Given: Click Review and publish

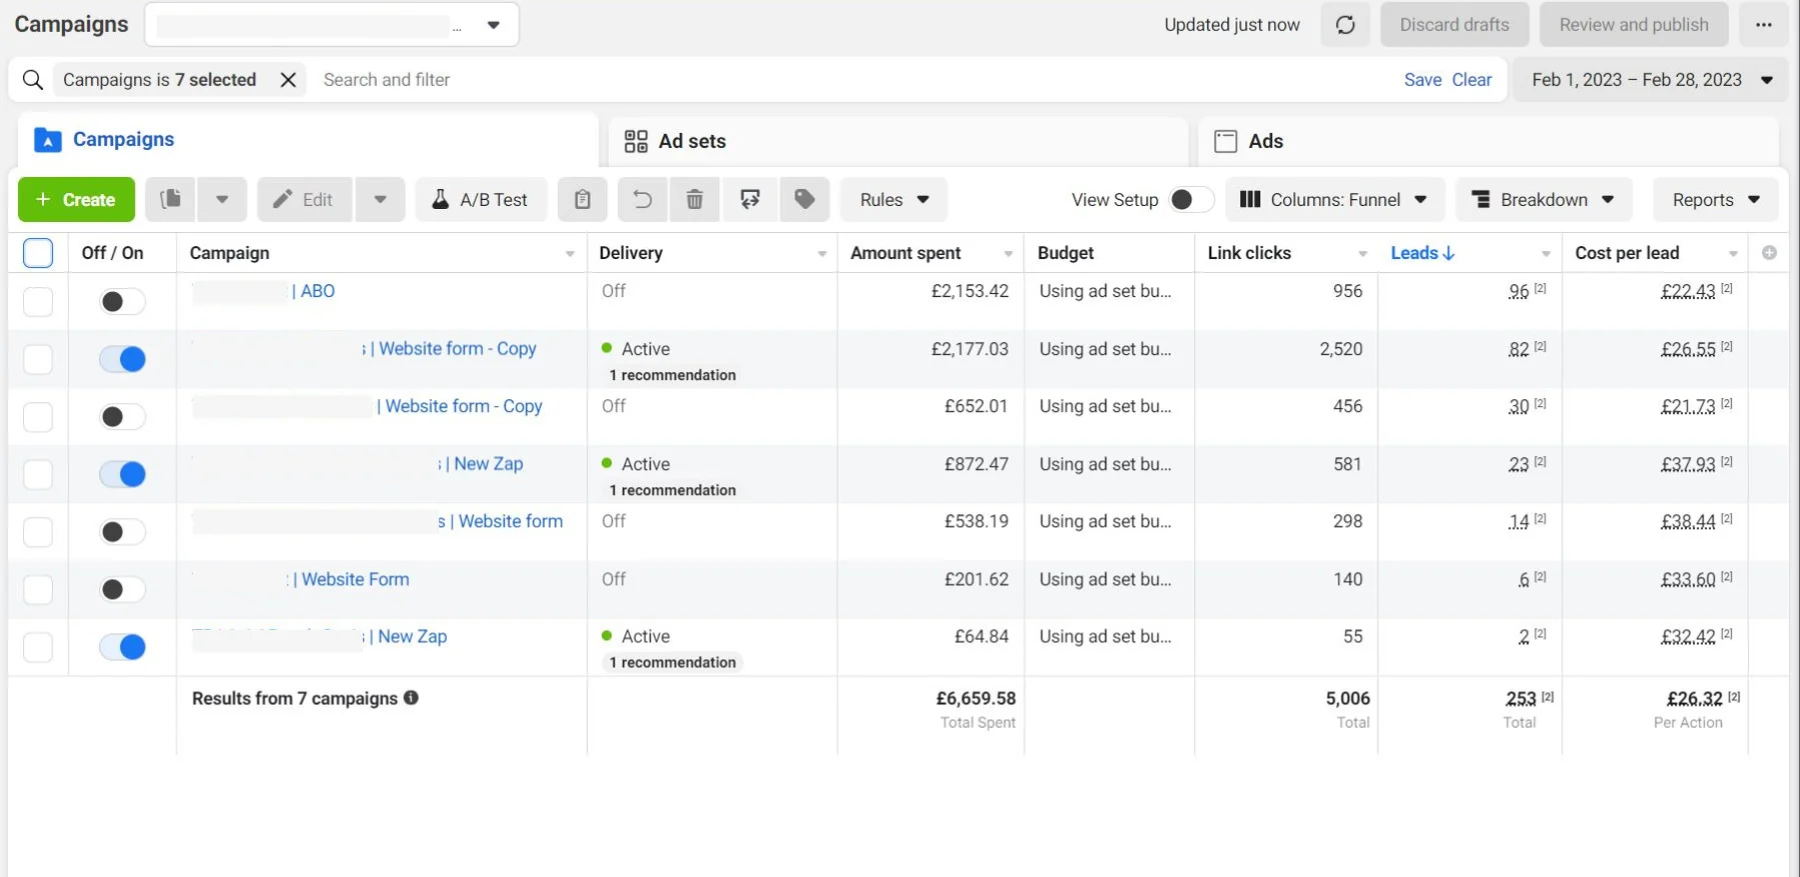Looking at the screenshot, I should tap(1634, 25).
